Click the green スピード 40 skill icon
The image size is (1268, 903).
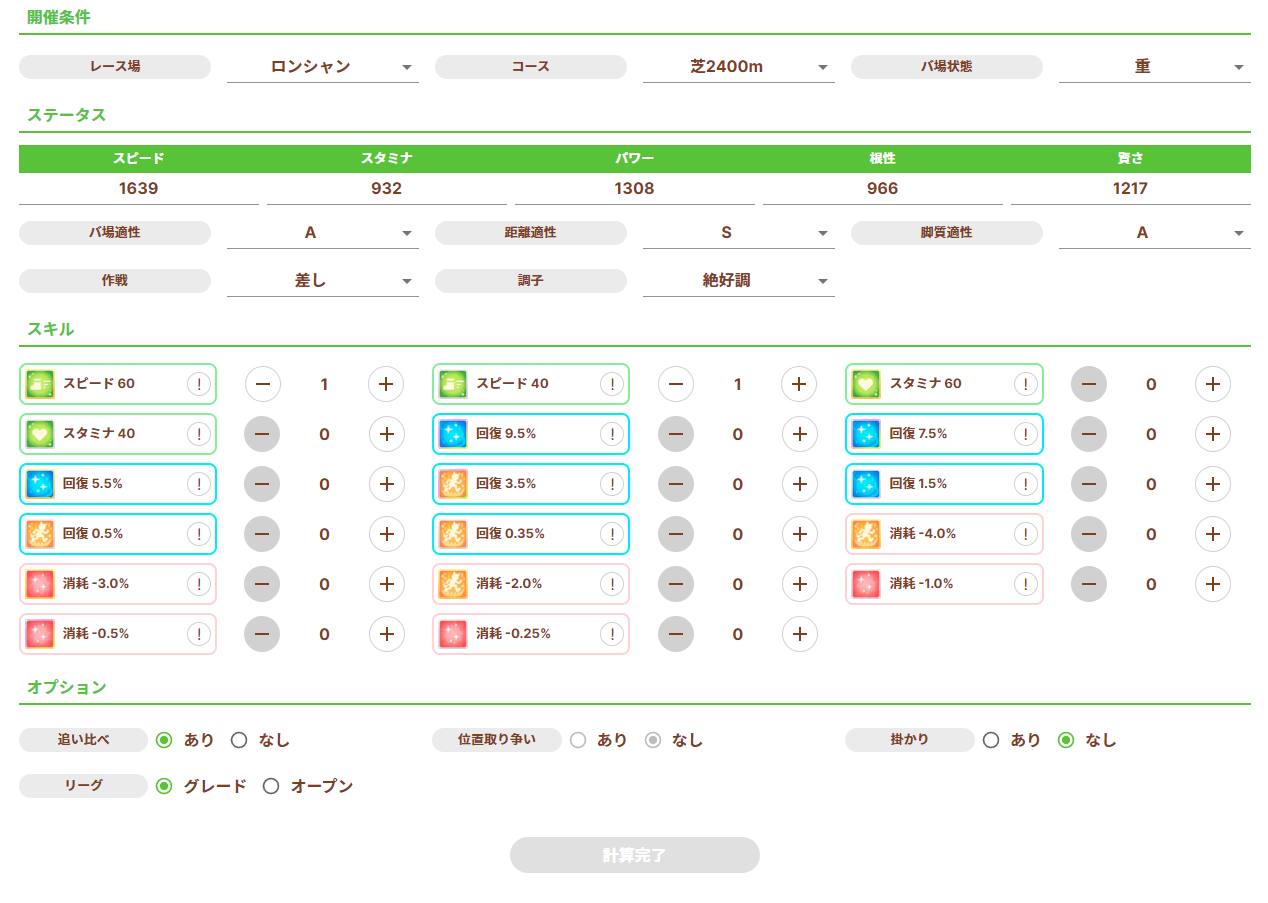click(x=453, y=384)
